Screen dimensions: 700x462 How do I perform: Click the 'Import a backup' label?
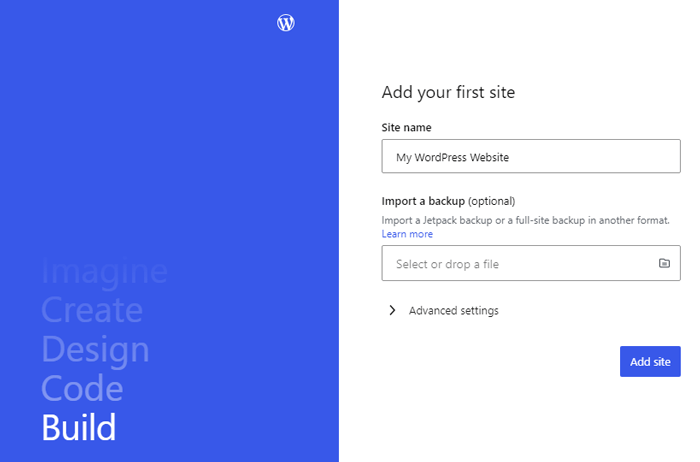[x=423, y=201]
